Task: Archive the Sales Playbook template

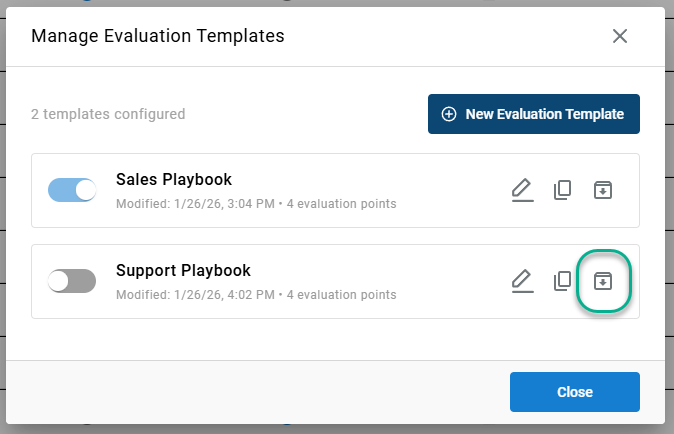Action: coord(602,190)
